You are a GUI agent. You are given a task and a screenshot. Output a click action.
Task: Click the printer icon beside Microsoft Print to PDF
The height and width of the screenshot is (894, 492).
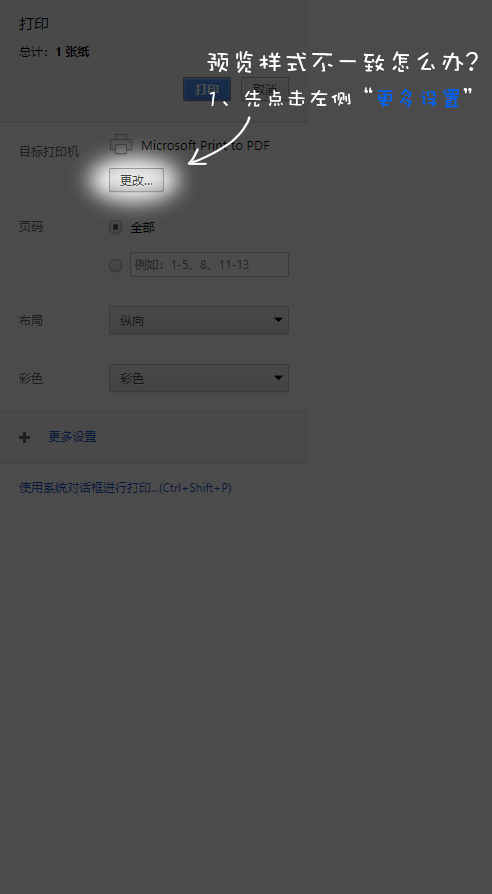click(x=121, y=144)
